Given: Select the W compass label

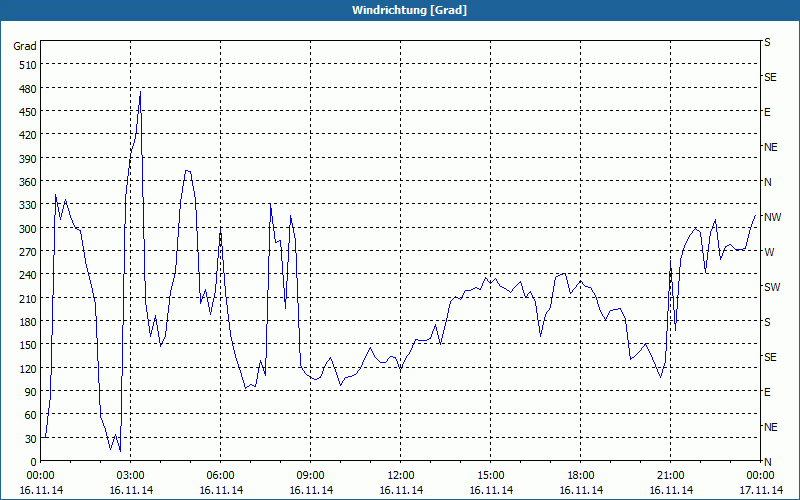Looking at the screenshot, I should pyautogui.click(x=769, y=252).
